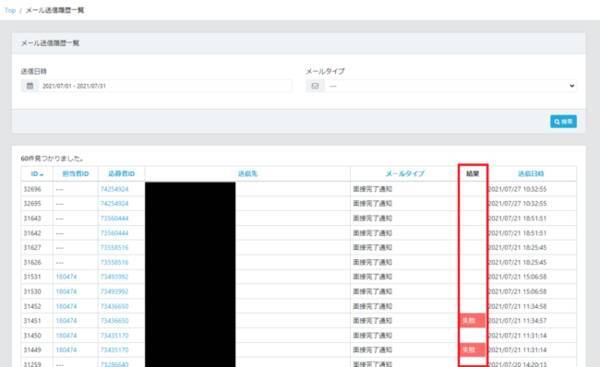Click the 60件 found result count text
600x367 pixels.
point(52,158)
